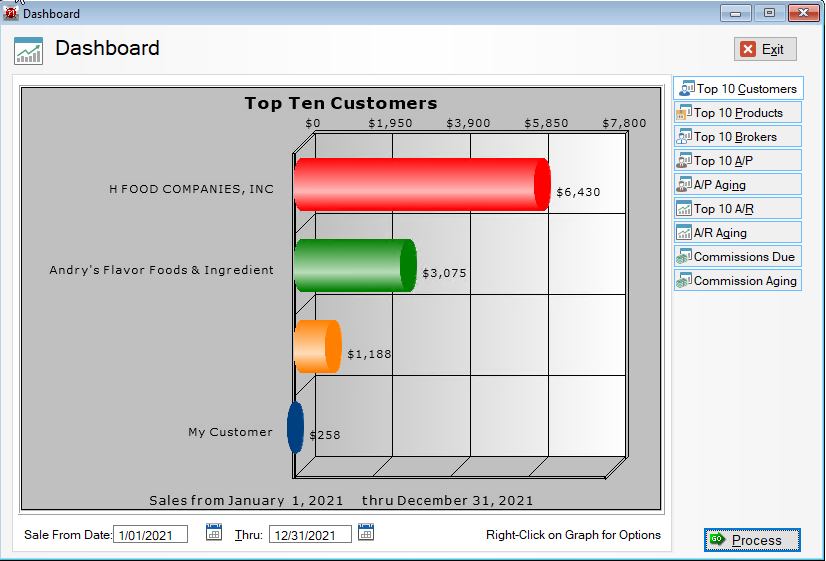Viewport: 826px width, 561px height.
Task: Open the Top 10 Customers chart
Action: (738, 88)
